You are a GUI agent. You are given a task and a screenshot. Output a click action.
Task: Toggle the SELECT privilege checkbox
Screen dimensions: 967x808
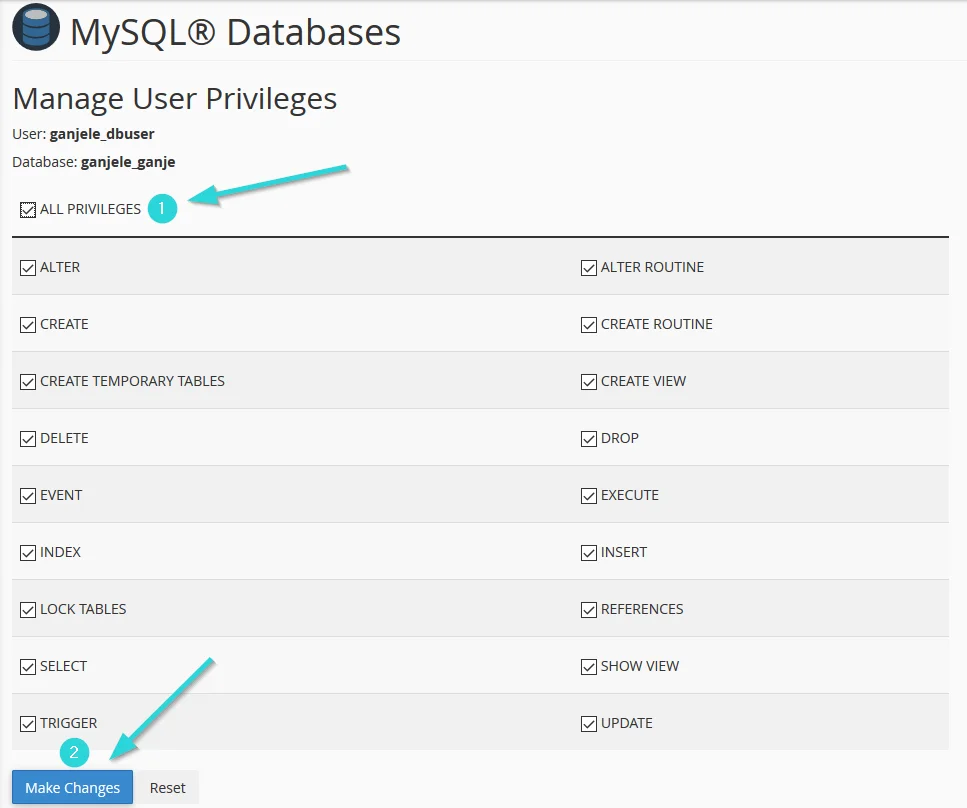28,667
